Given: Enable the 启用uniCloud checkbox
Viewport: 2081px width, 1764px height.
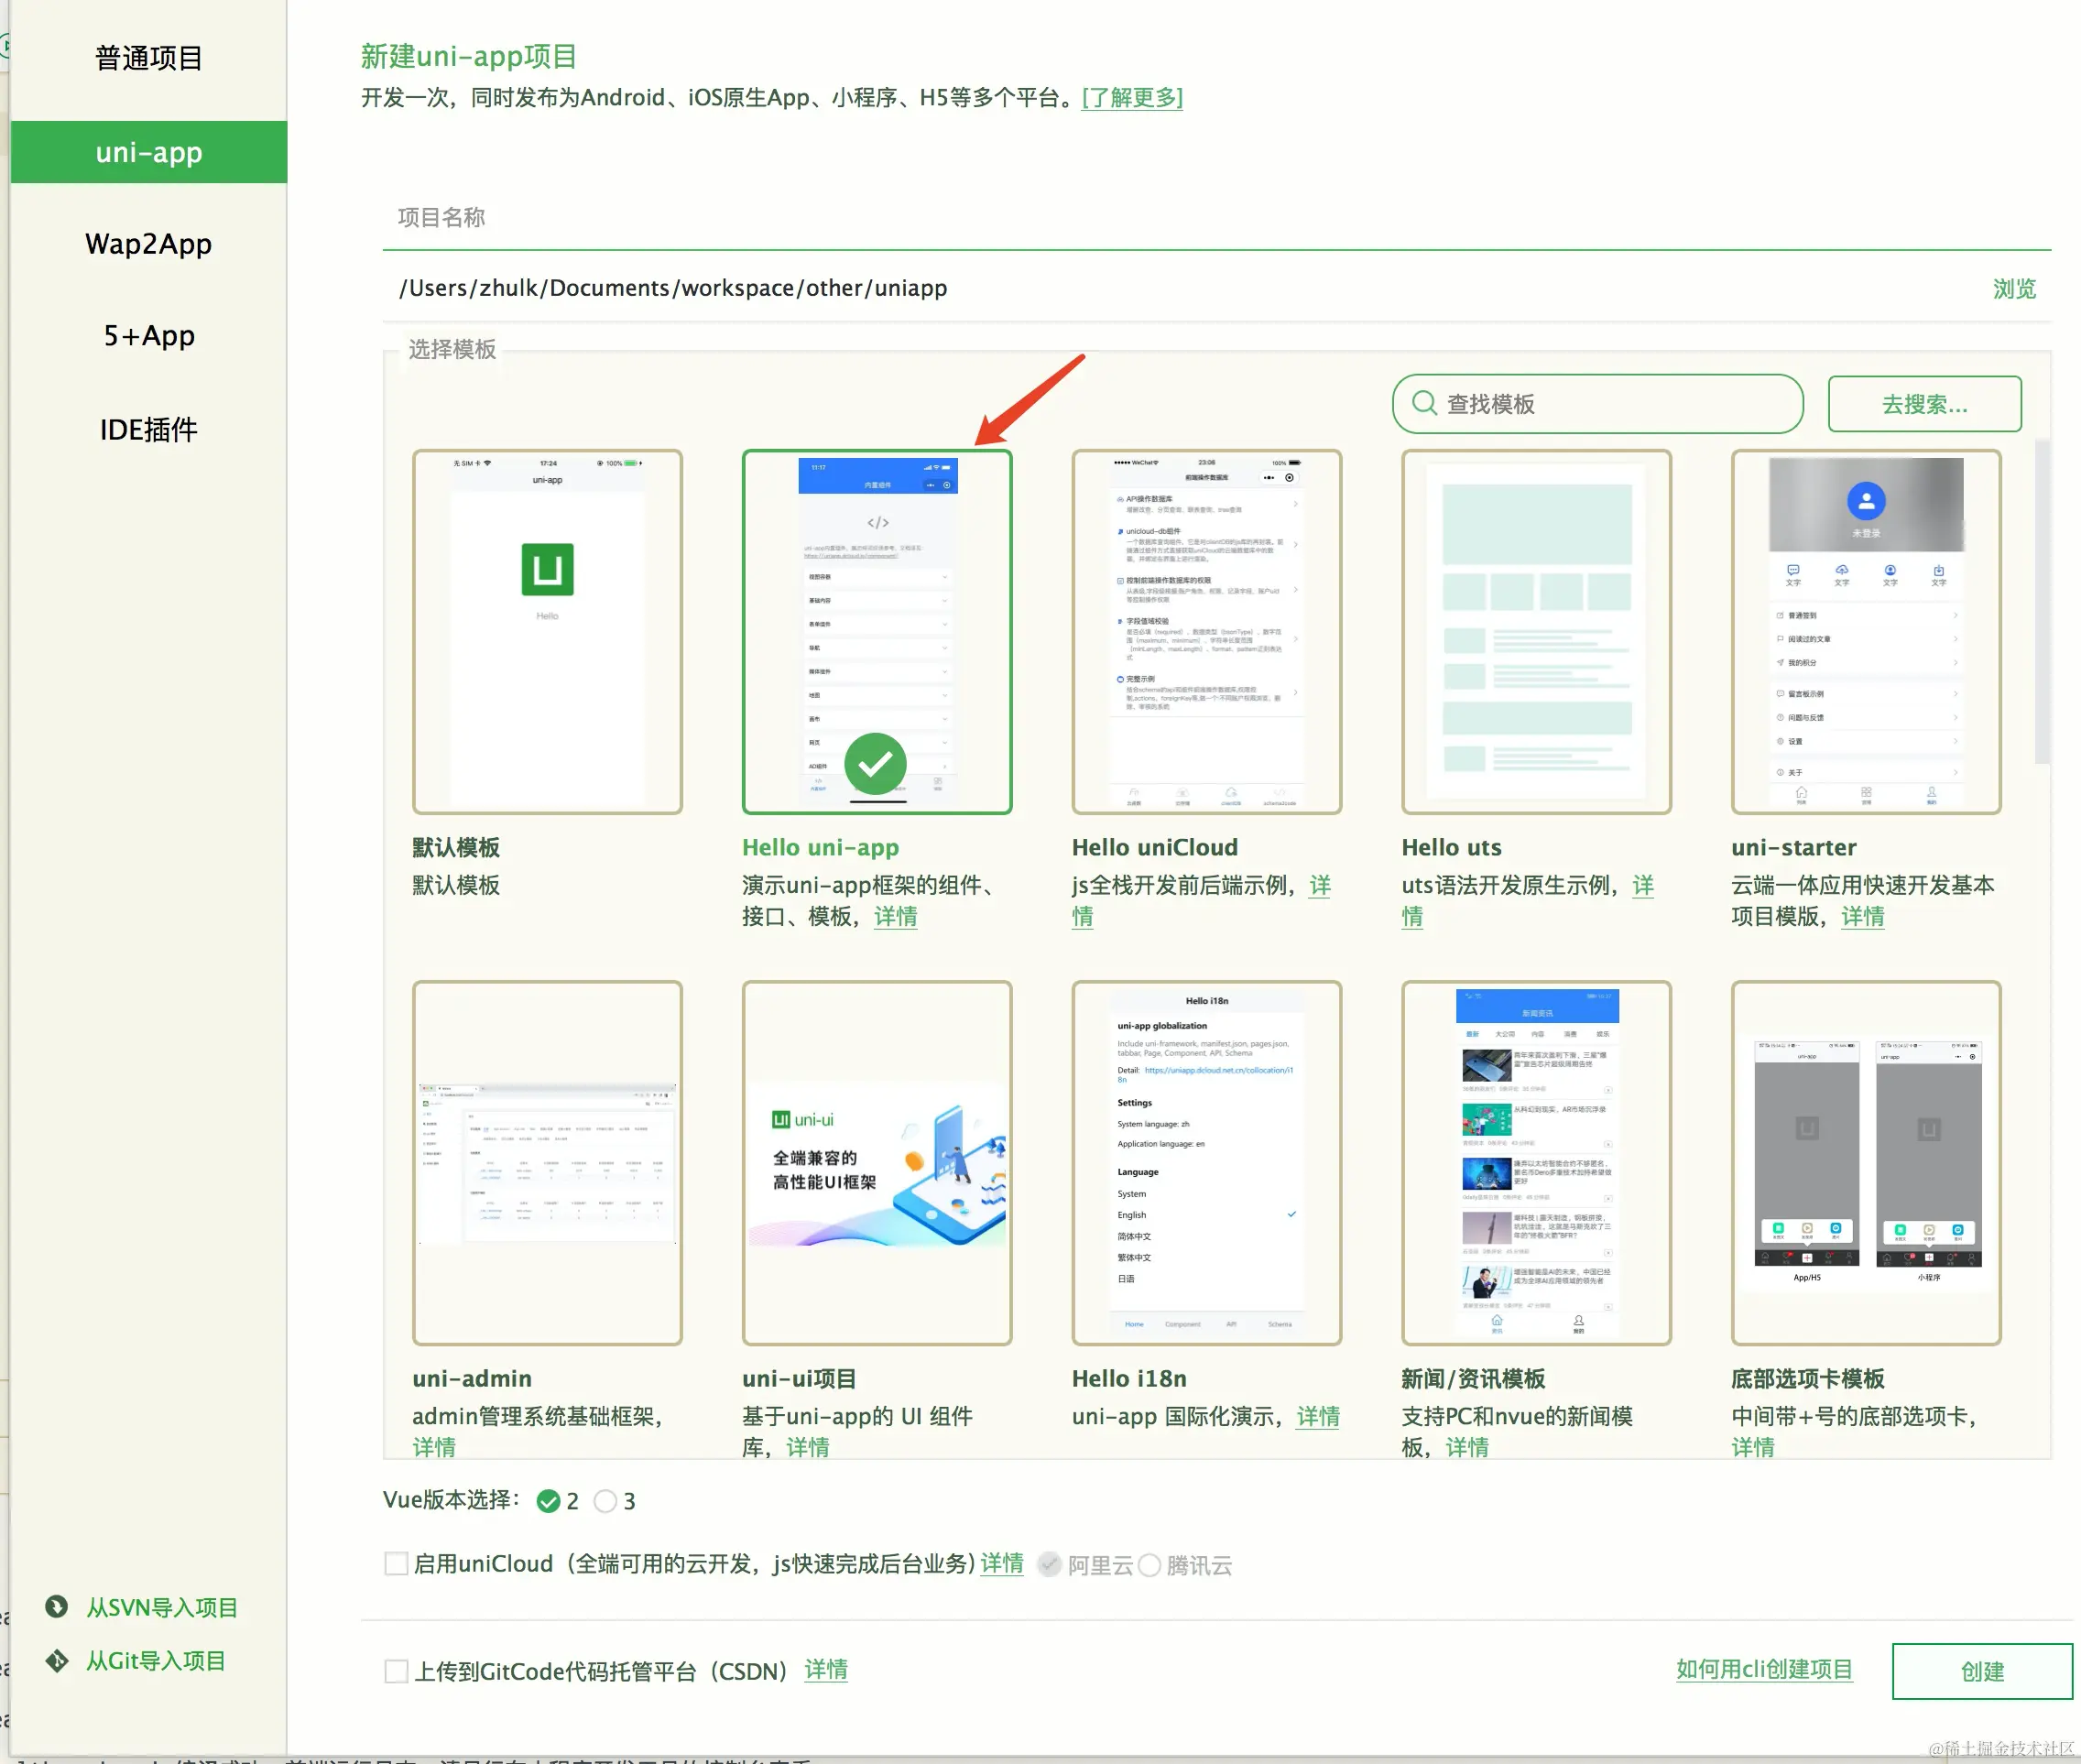Looking at the screenshot, I should tap(396, 1563).
